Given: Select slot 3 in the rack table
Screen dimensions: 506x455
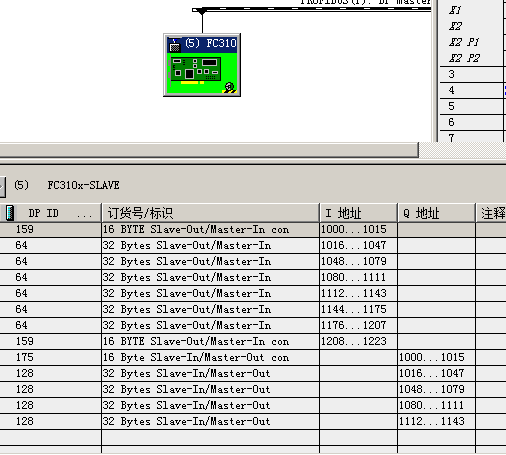Looking at the screenshot, I should click(471, 74).
